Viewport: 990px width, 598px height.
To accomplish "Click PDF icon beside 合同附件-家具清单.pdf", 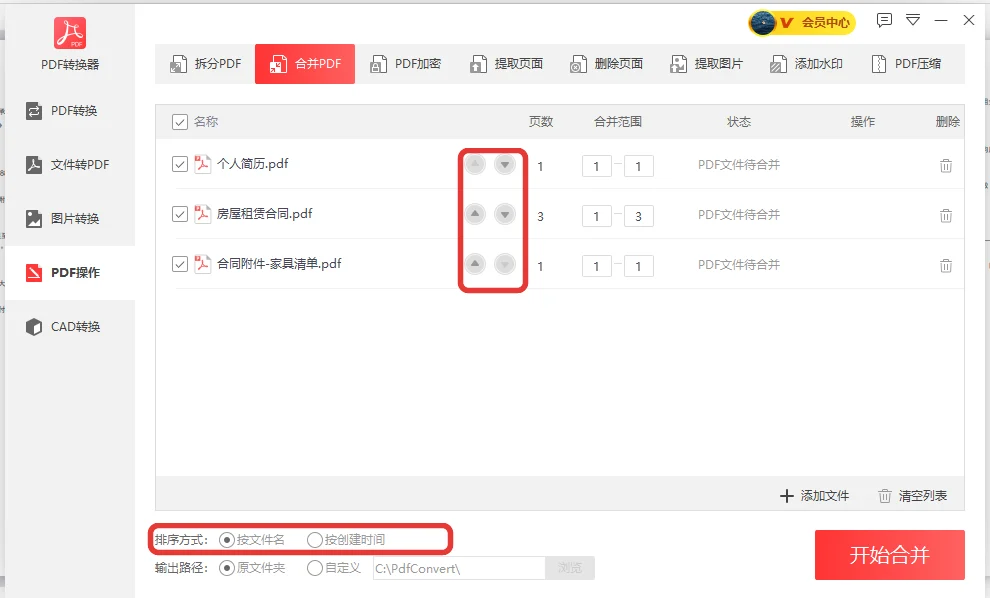I will [x=202, y=264].
